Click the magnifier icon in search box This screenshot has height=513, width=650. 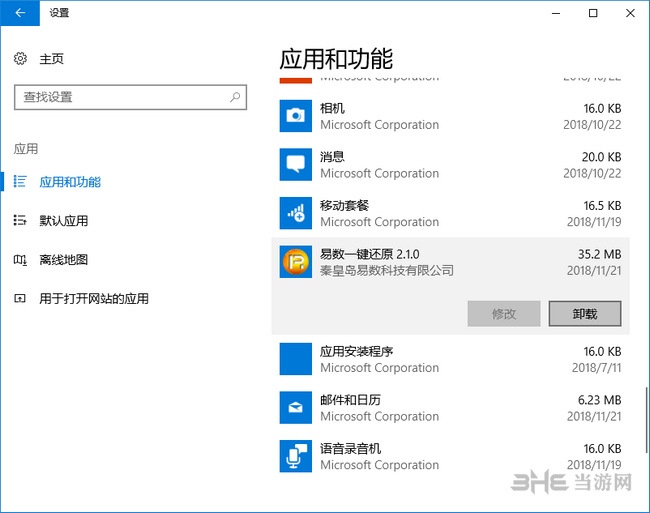pyautogui.click(x=235, y=97)
